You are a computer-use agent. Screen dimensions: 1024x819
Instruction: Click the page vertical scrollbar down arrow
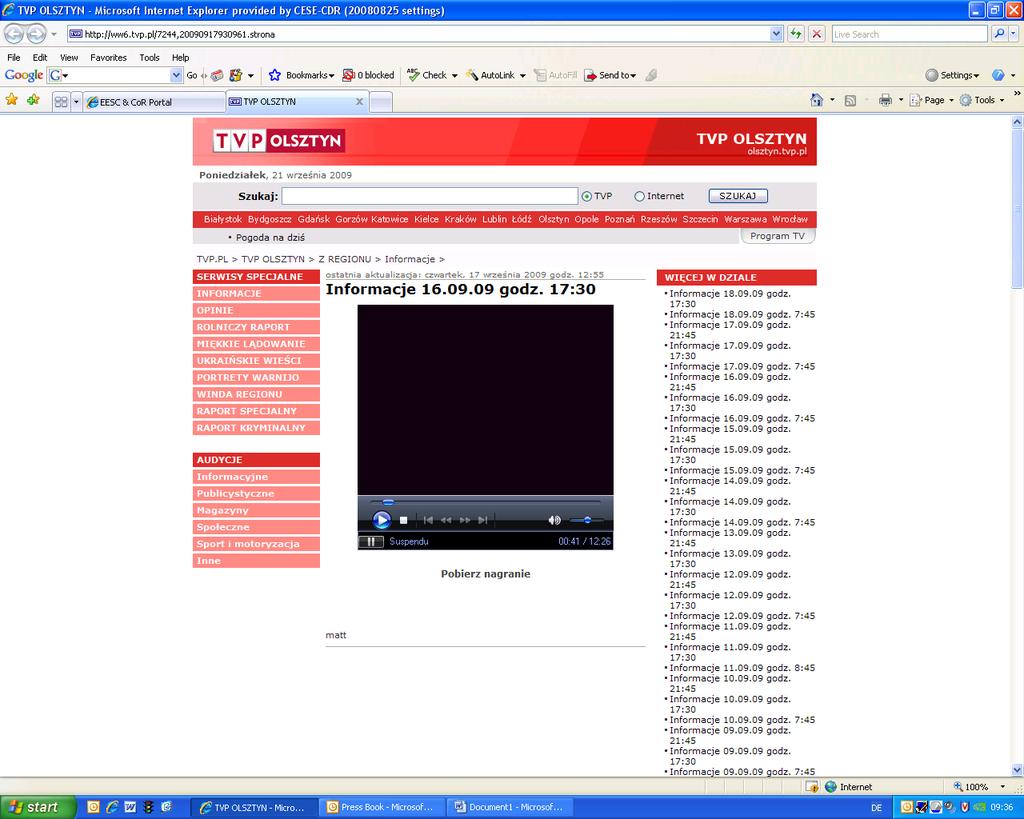point(1017,770)
